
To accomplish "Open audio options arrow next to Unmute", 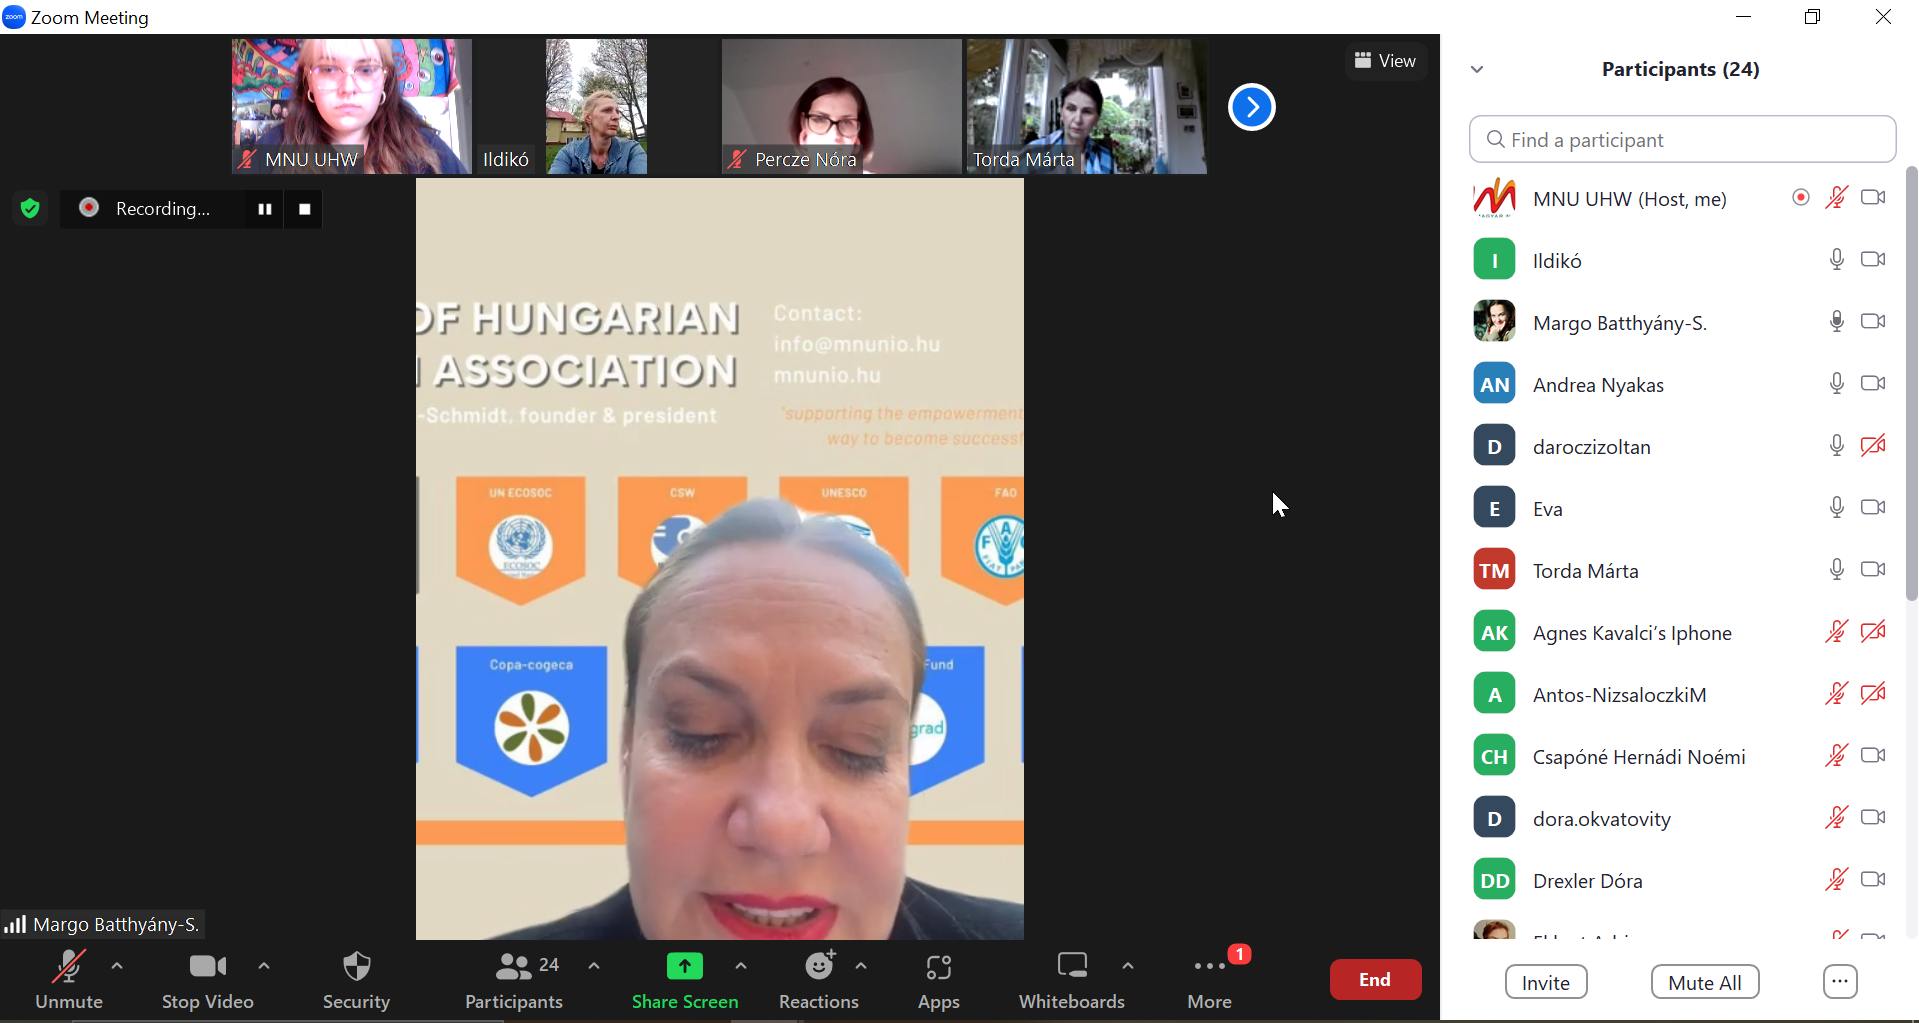I will click(117, 966).
